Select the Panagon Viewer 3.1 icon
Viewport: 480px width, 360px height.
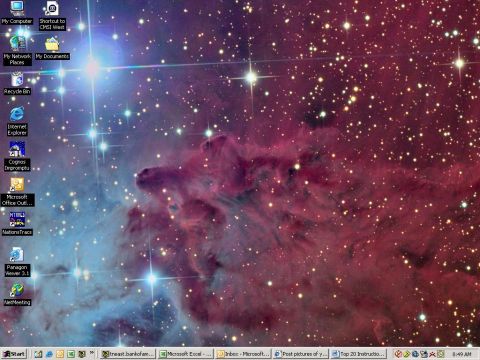(x=17, y=262)
